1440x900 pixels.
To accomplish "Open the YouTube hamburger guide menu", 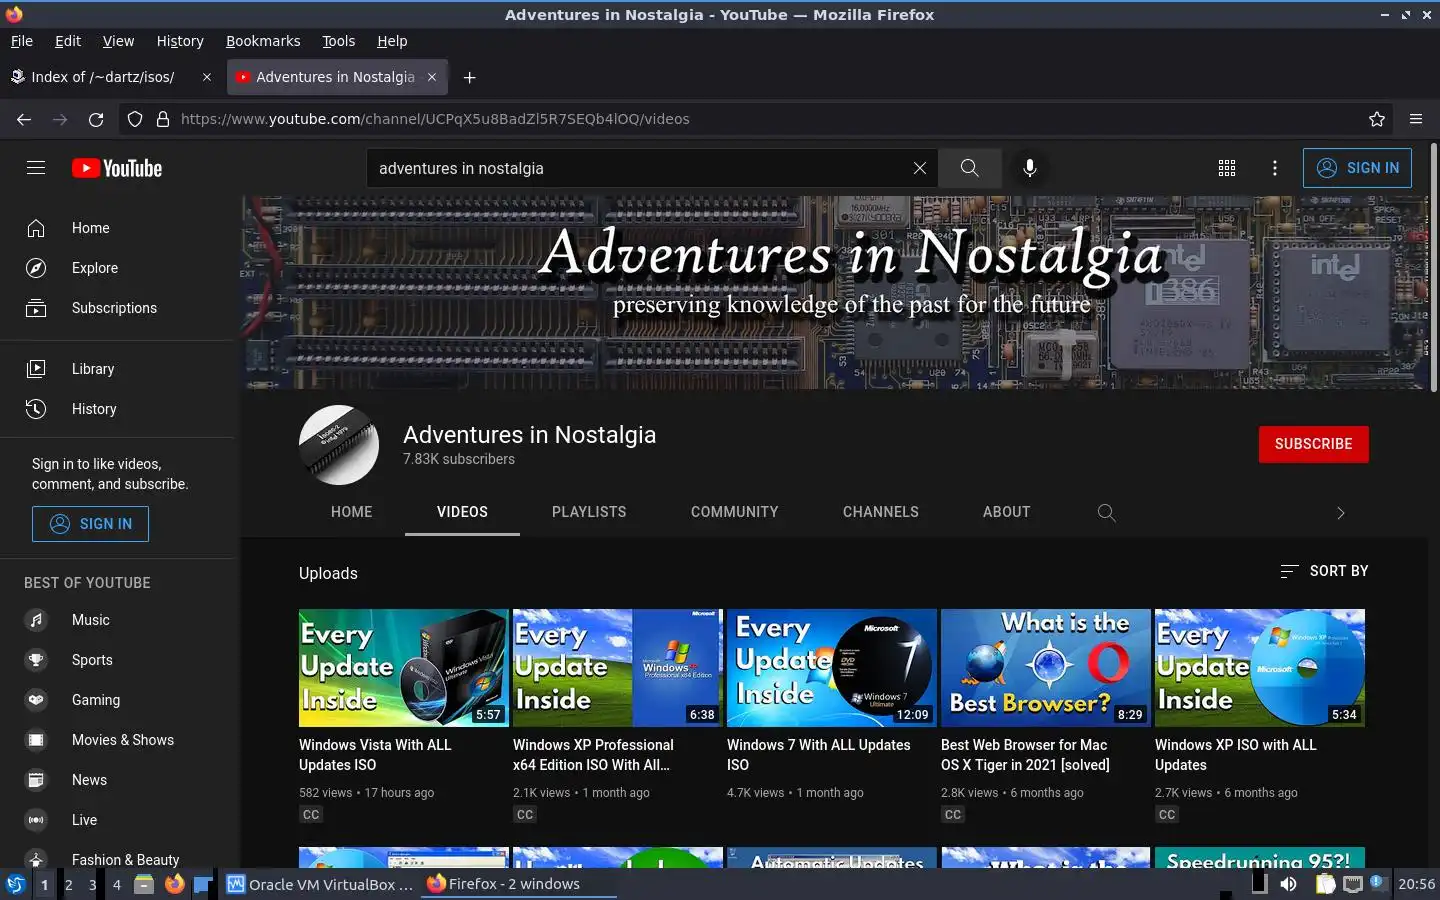I will coord(36,168).
